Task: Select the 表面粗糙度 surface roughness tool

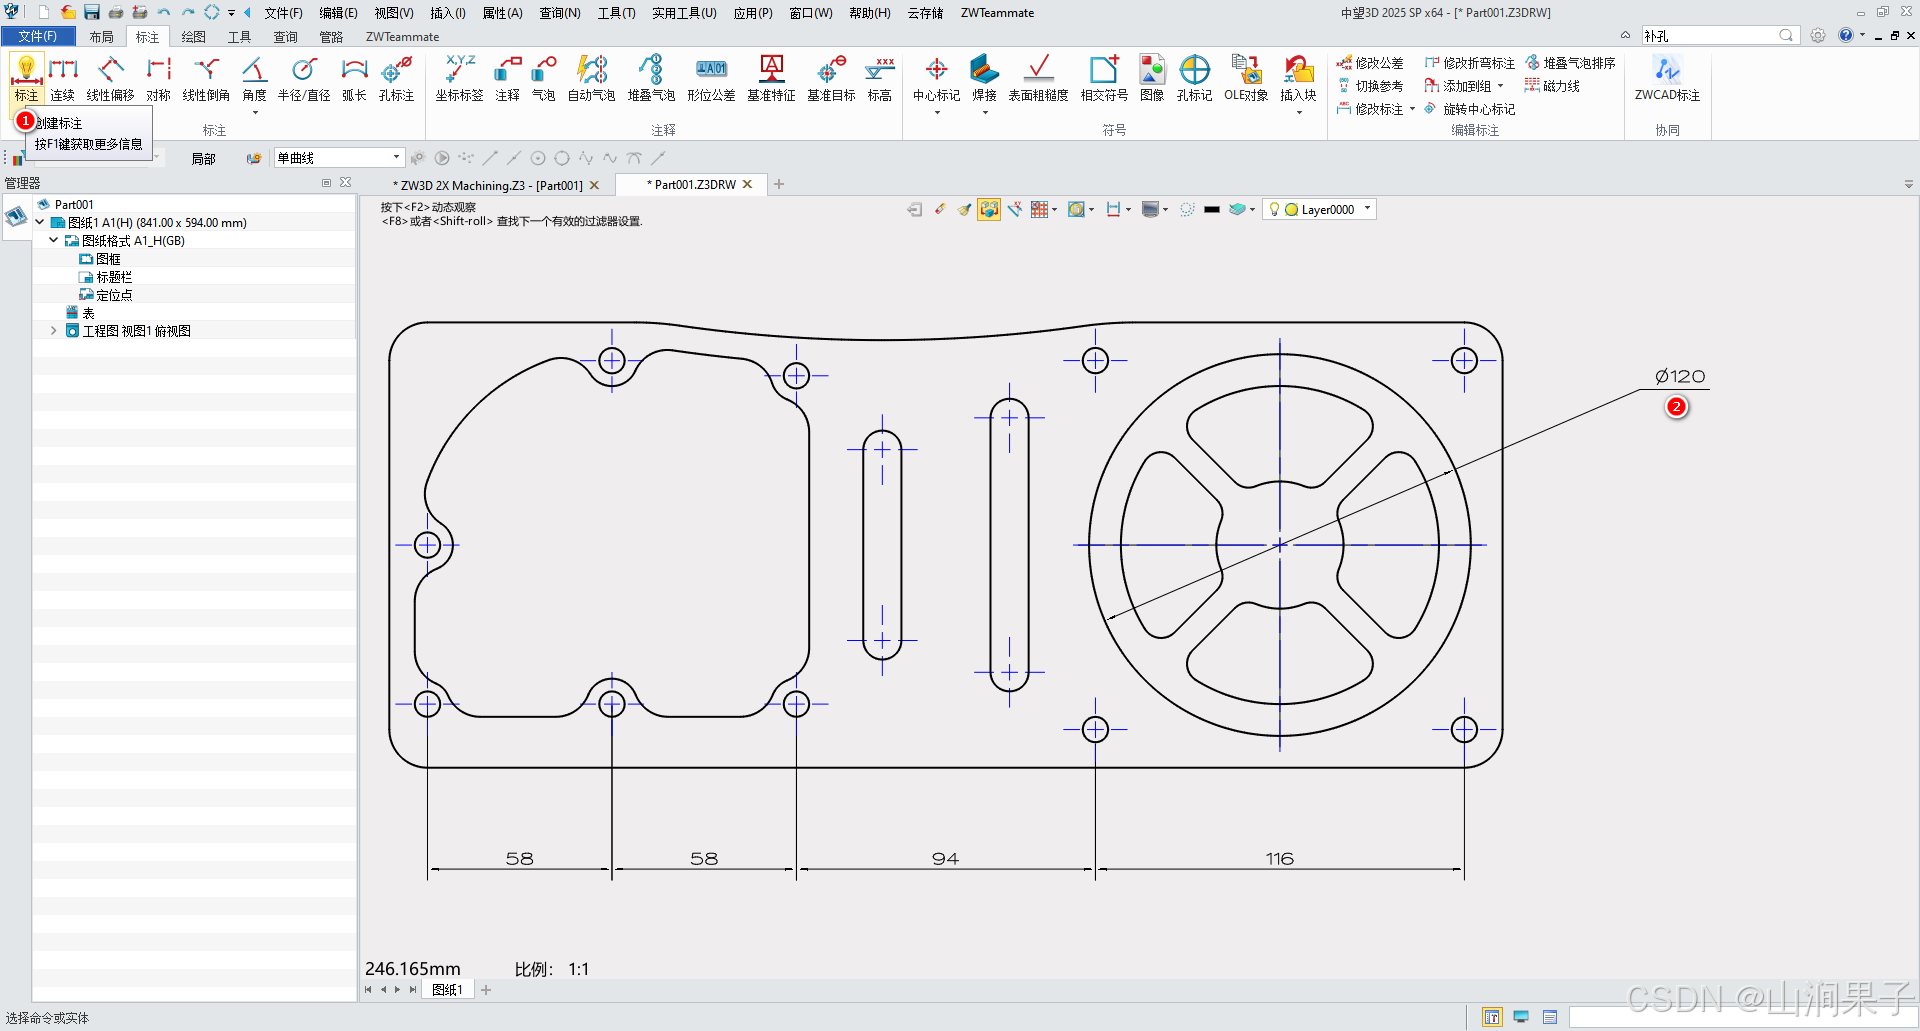Action: point(1038,79)
